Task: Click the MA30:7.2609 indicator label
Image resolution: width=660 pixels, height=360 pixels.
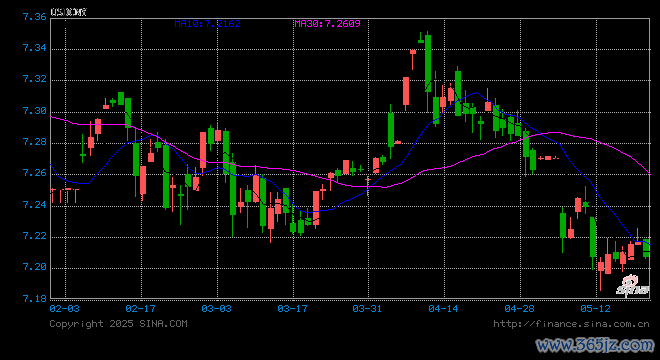Action: point(327,24)
